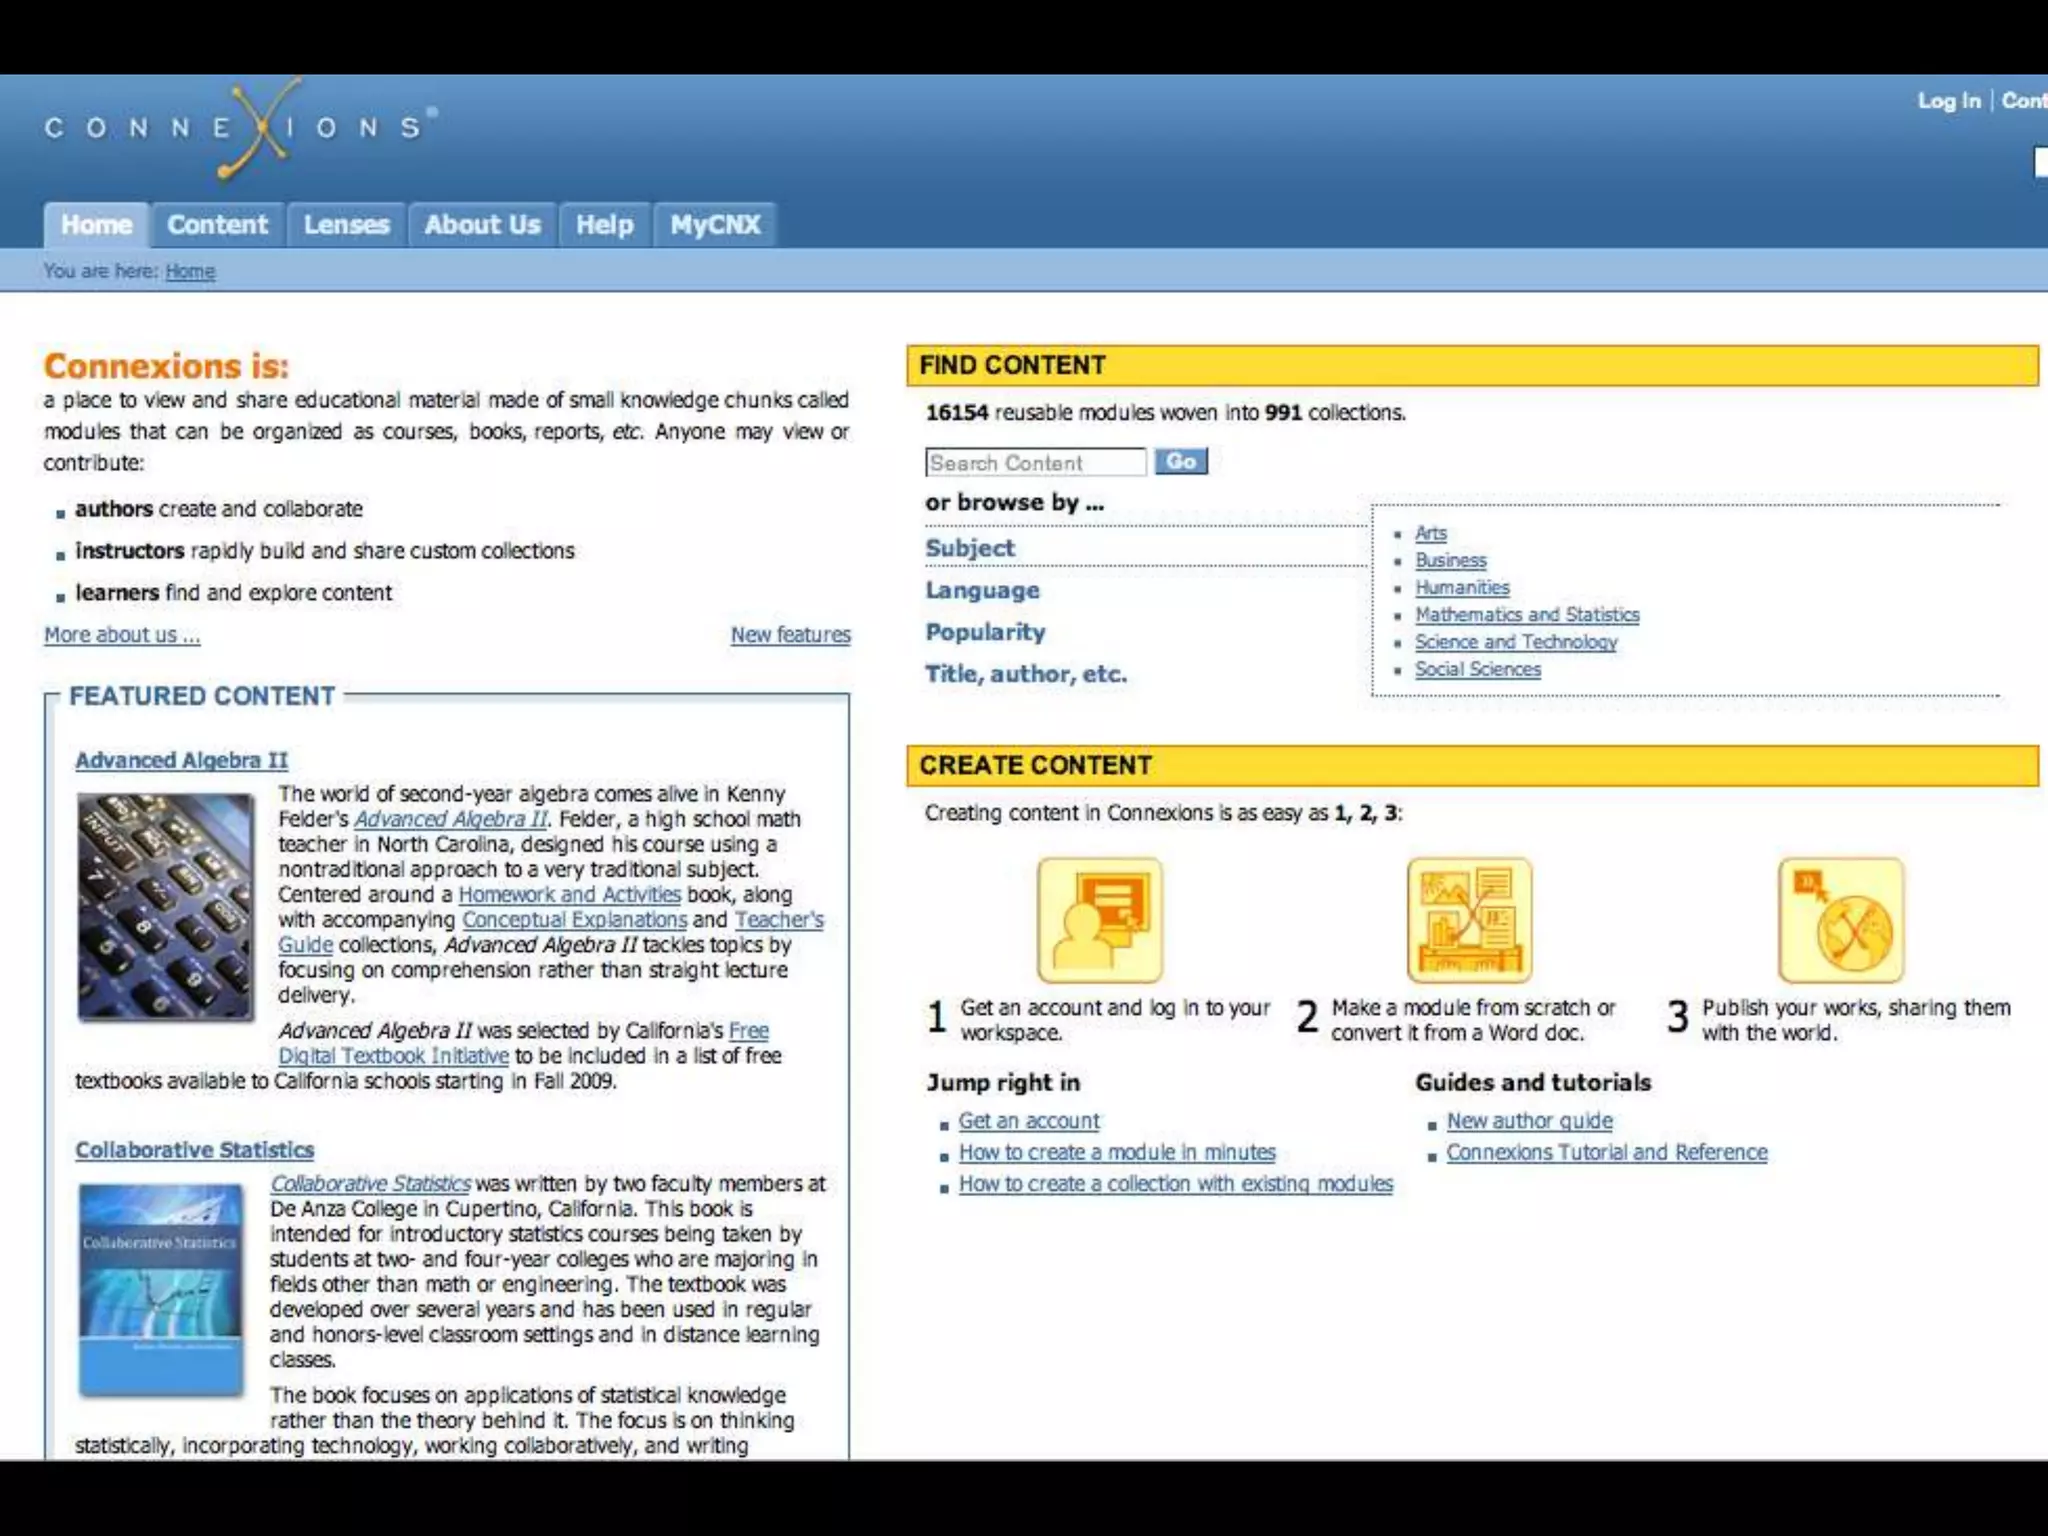Click the publish your works globe icon
The height and width of the screenshot is (1536, 2048).
tap(1840, 920)
